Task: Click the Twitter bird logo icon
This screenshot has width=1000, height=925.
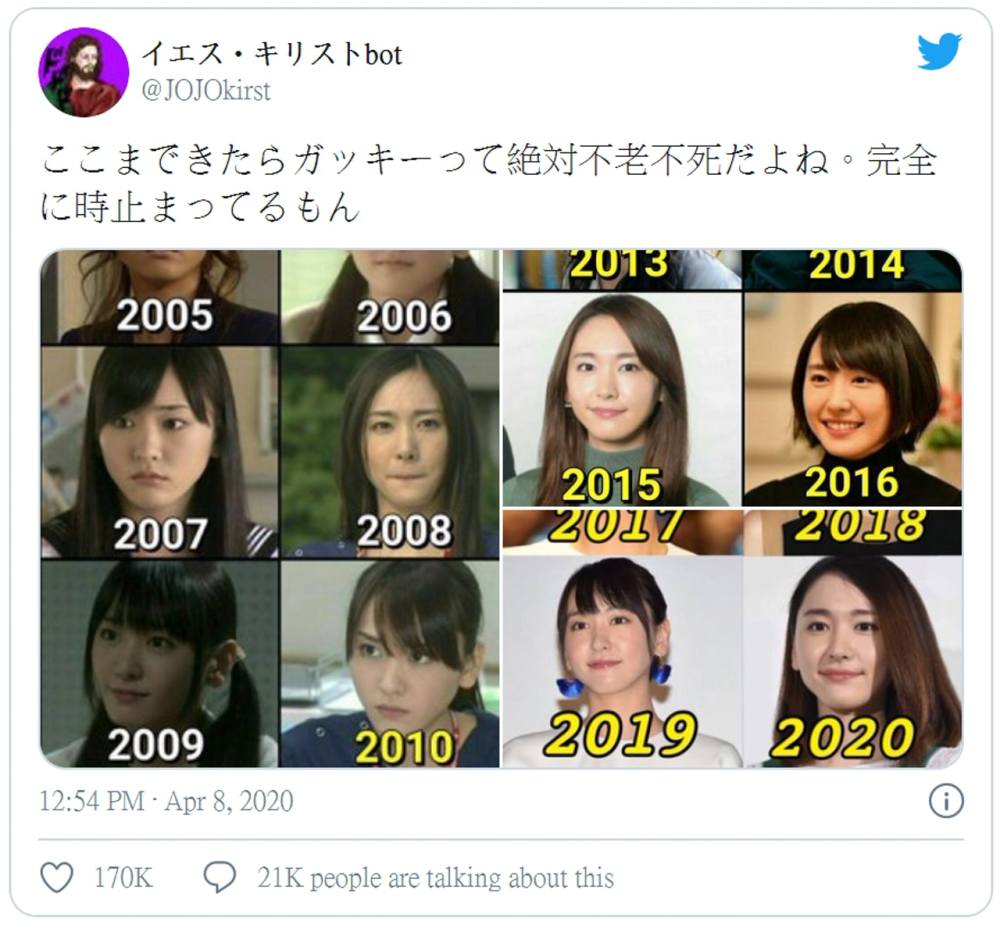Action: 939,51
